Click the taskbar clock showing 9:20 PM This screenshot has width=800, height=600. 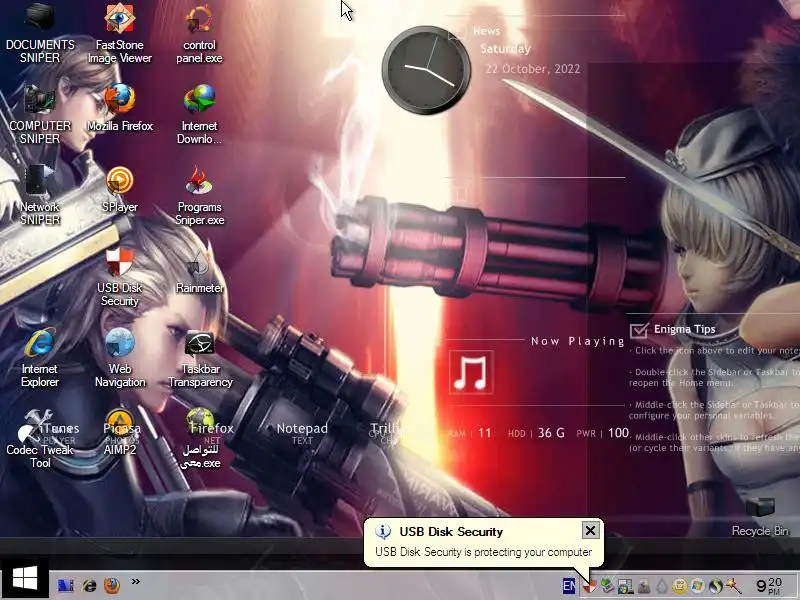(x=769, y=586)
